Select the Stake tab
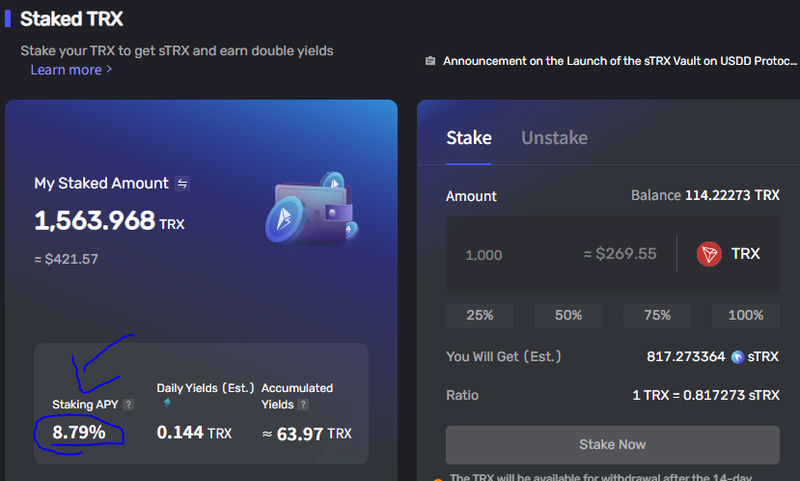The image size is (800, 481). coord(469,138)
